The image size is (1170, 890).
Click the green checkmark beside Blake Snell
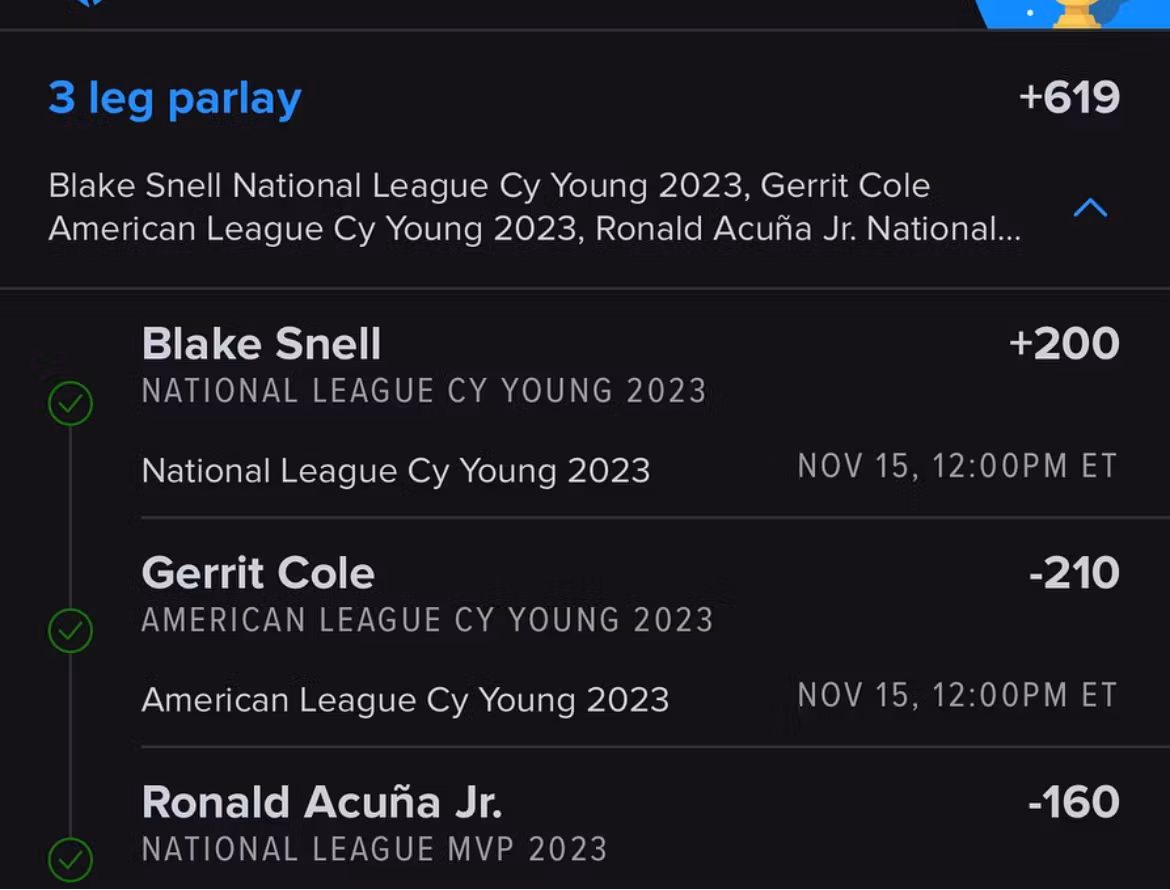coord(70,405)
